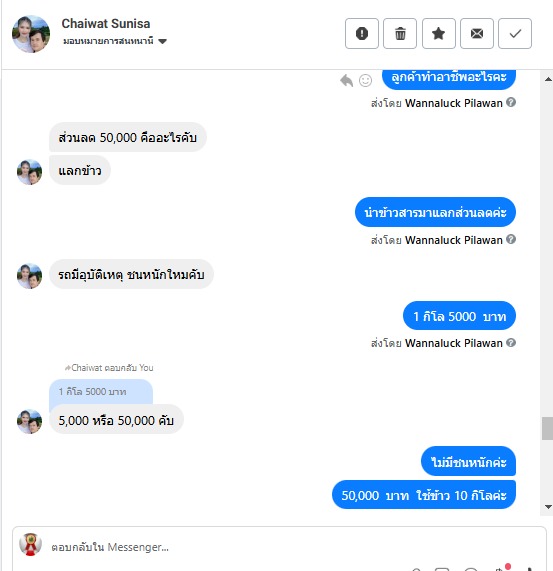Reply arrow icon next to top message
Viewport: 553px width, 571px height.
[346, 80]
